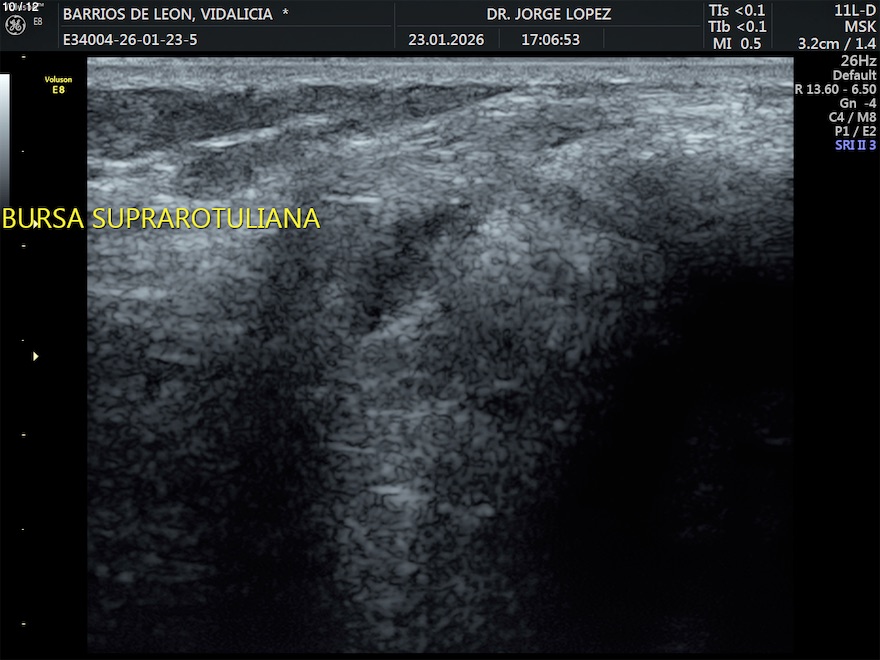The image size is (880, 660).
Task: Click the 26Hz frame rate readout
Action: point(858,61)
